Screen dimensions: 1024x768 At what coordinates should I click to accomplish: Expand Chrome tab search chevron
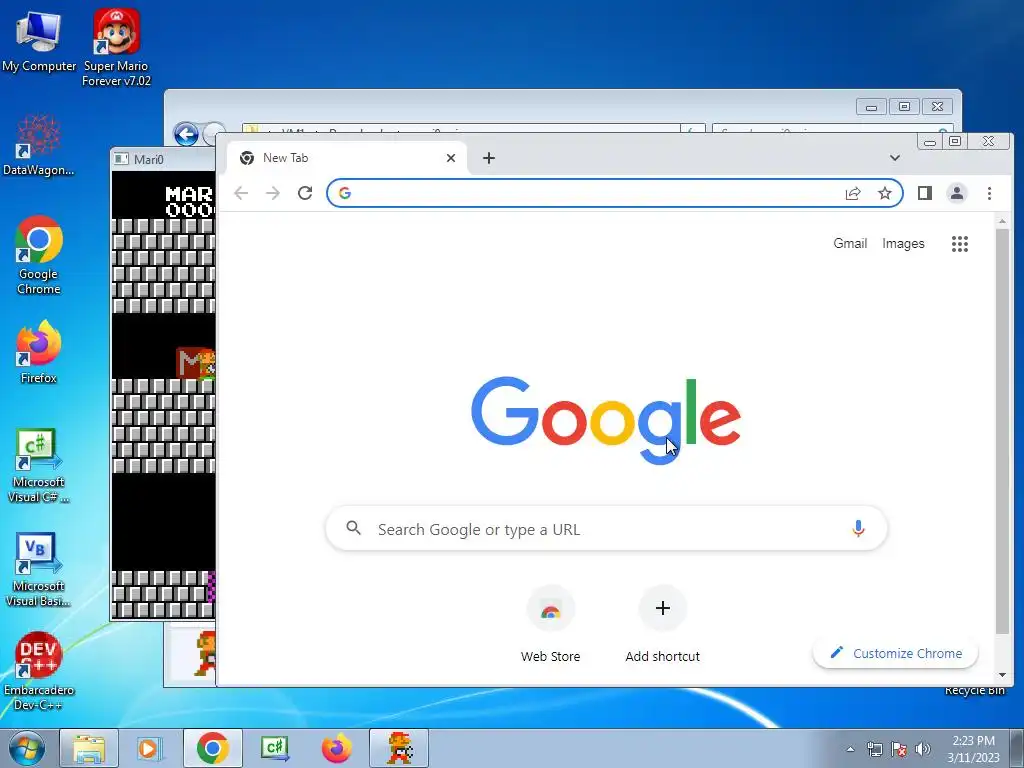pyautogui.click(x=895, y=158)
